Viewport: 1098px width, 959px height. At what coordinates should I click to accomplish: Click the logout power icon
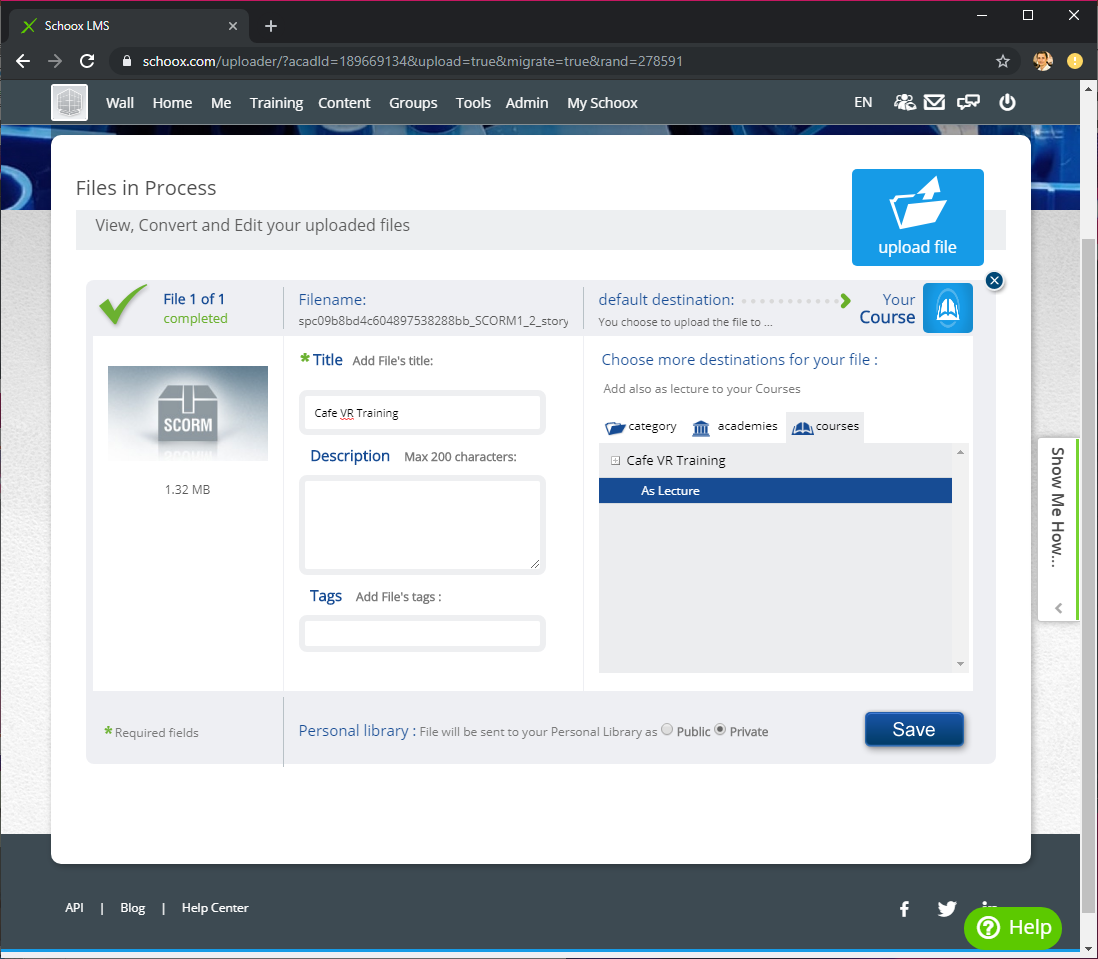point(1007,102)
